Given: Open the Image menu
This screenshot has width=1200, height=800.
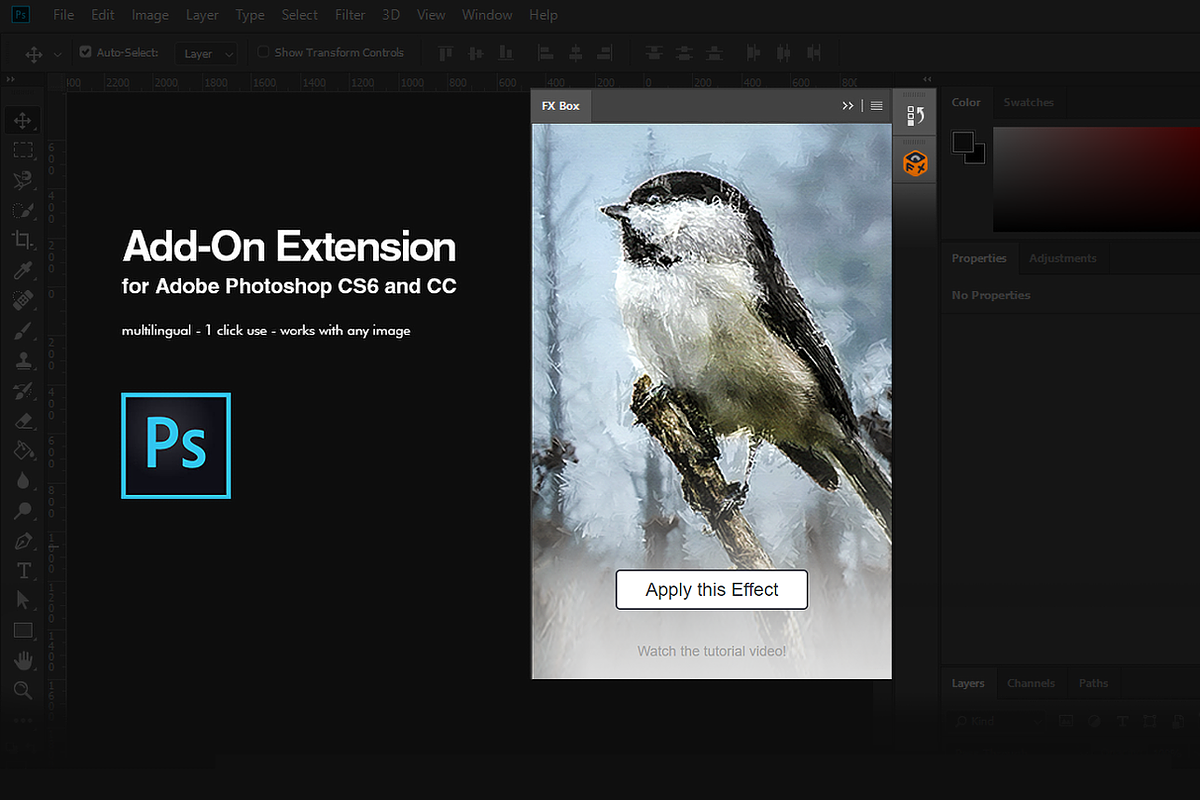Looking at the screenshot, I should [x=150, y=15].
